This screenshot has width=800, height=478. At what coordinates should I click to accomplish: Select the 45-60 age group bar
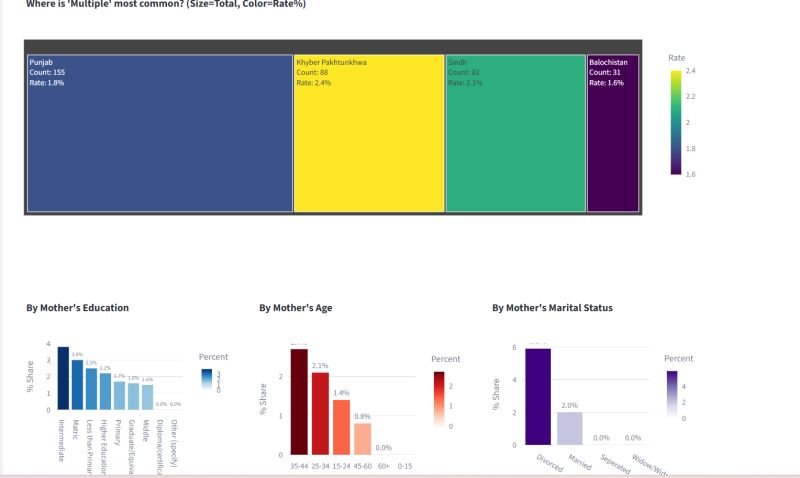[362, 439]
